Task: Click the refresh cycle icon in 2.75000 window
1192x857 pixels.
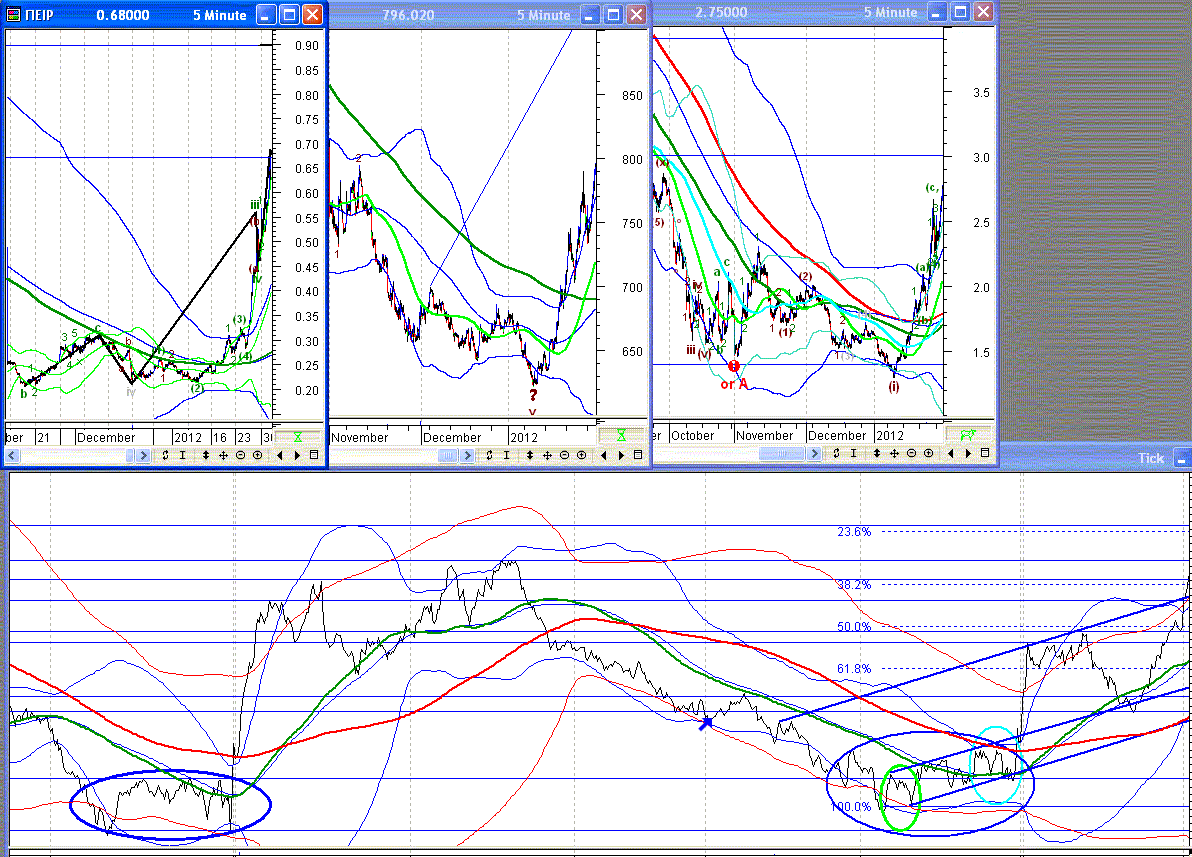Action: tap(836, 452)
